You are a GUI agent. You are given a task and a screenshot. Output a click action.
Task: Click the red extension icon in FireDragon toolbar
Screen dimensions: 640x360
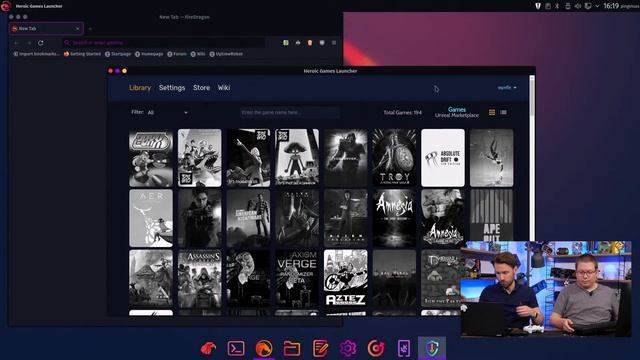[310, 42]
